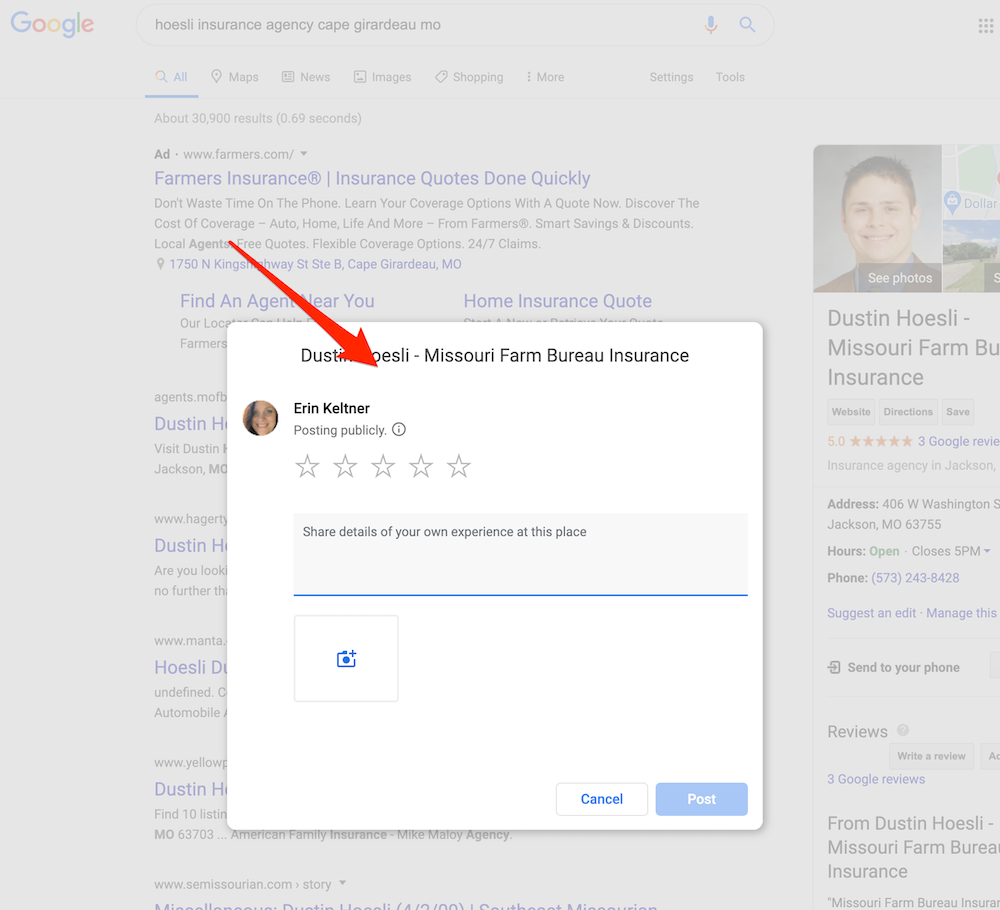Expand the Closes 5PM hours dropdown
Viewport: 1000px width, 910px height.
point(987,551)
